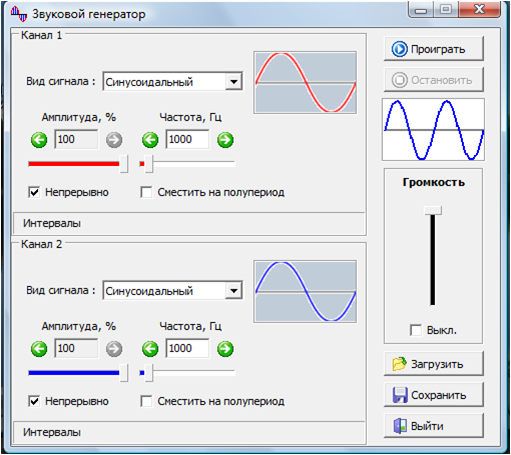The image size is (511, 455).
Task: Click the red sine waveform preview
Action: click(305, 82)
